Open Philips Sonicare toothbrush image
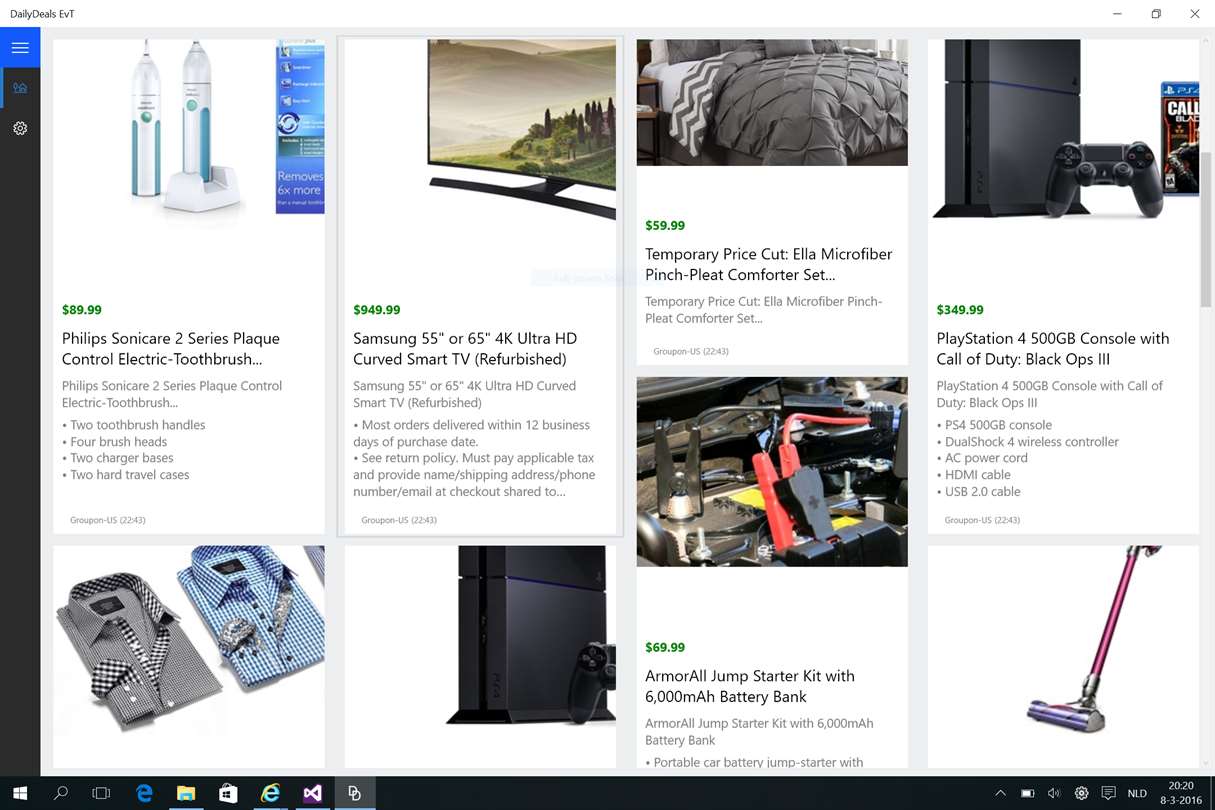The height and width of the screenshot is (810, 1215). [189, 127]
